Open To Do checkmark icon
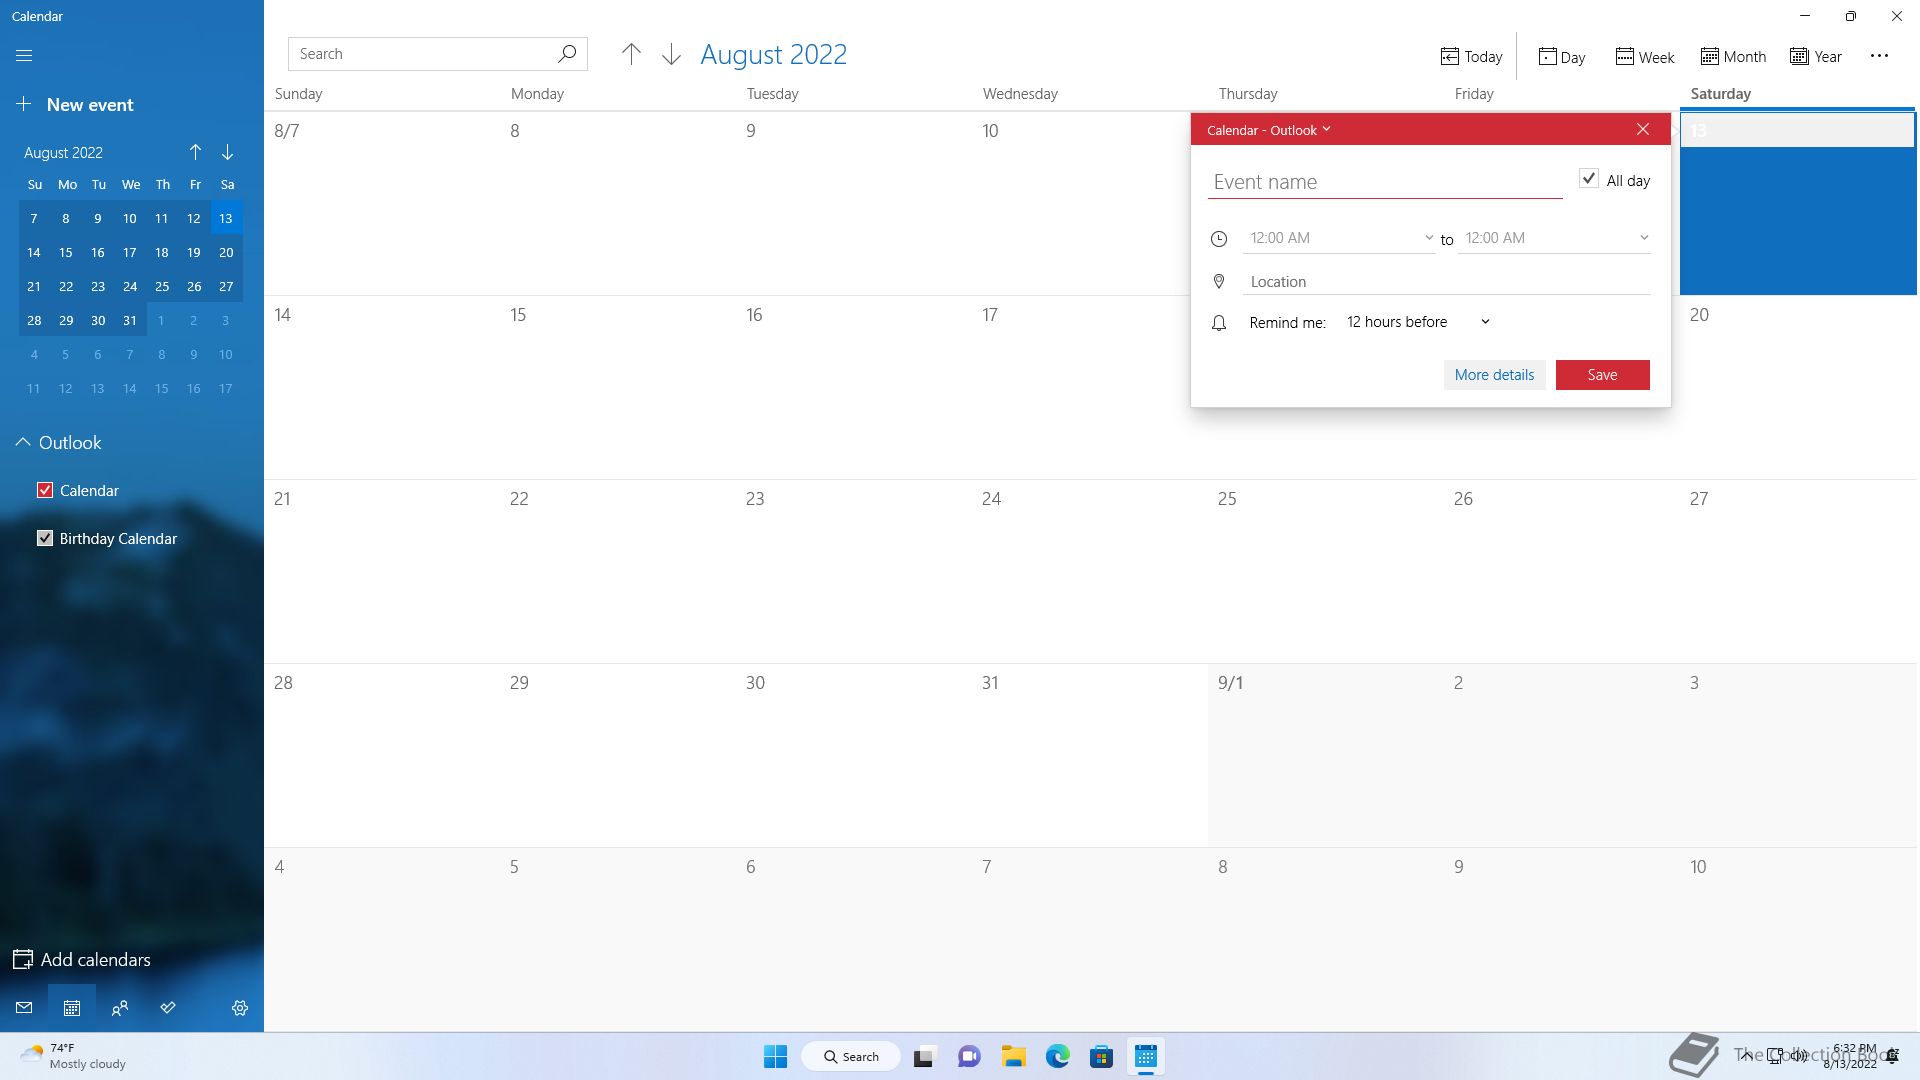 point(168,1008)
